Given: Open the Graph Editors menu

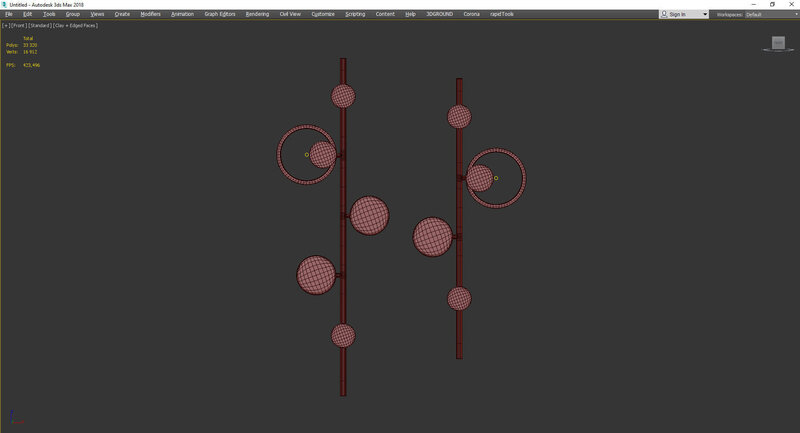Looking at the screenshot, I should [x=220, y=14].
